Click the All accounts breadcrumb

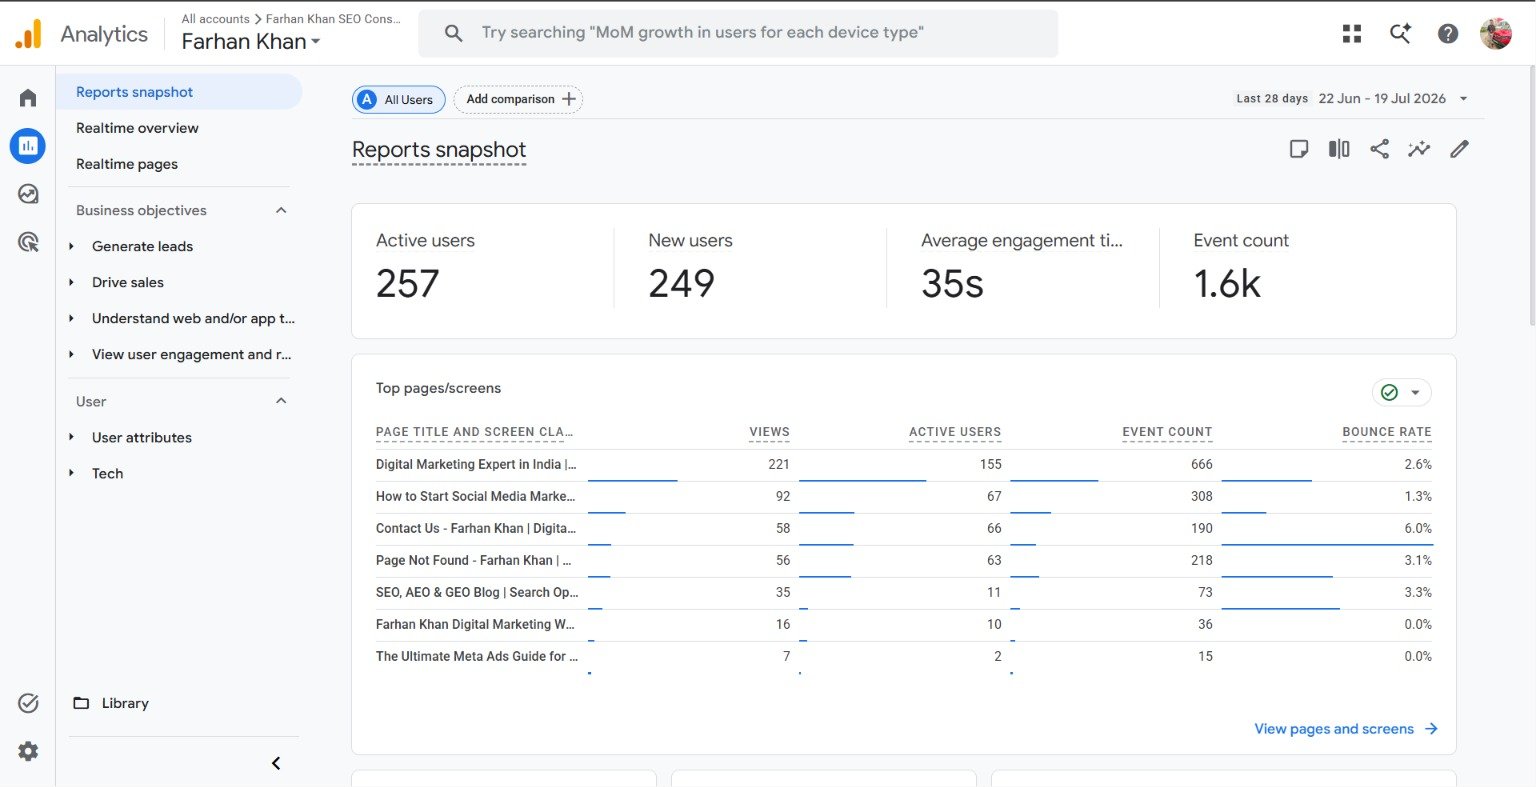pyautogui.click(x=215, y=19)
